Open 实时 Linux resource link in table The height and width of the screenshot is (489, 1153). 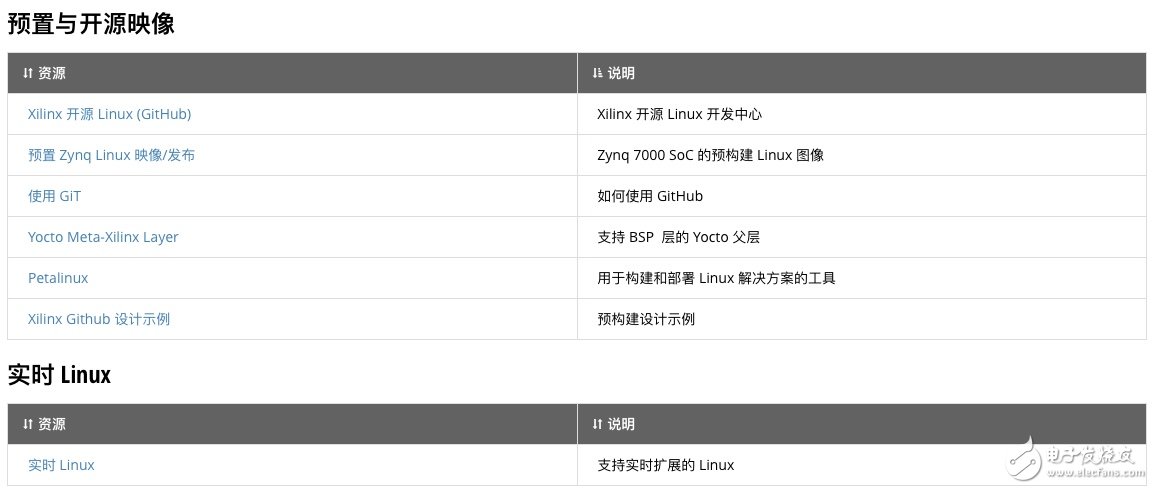[x=61, y=465]
